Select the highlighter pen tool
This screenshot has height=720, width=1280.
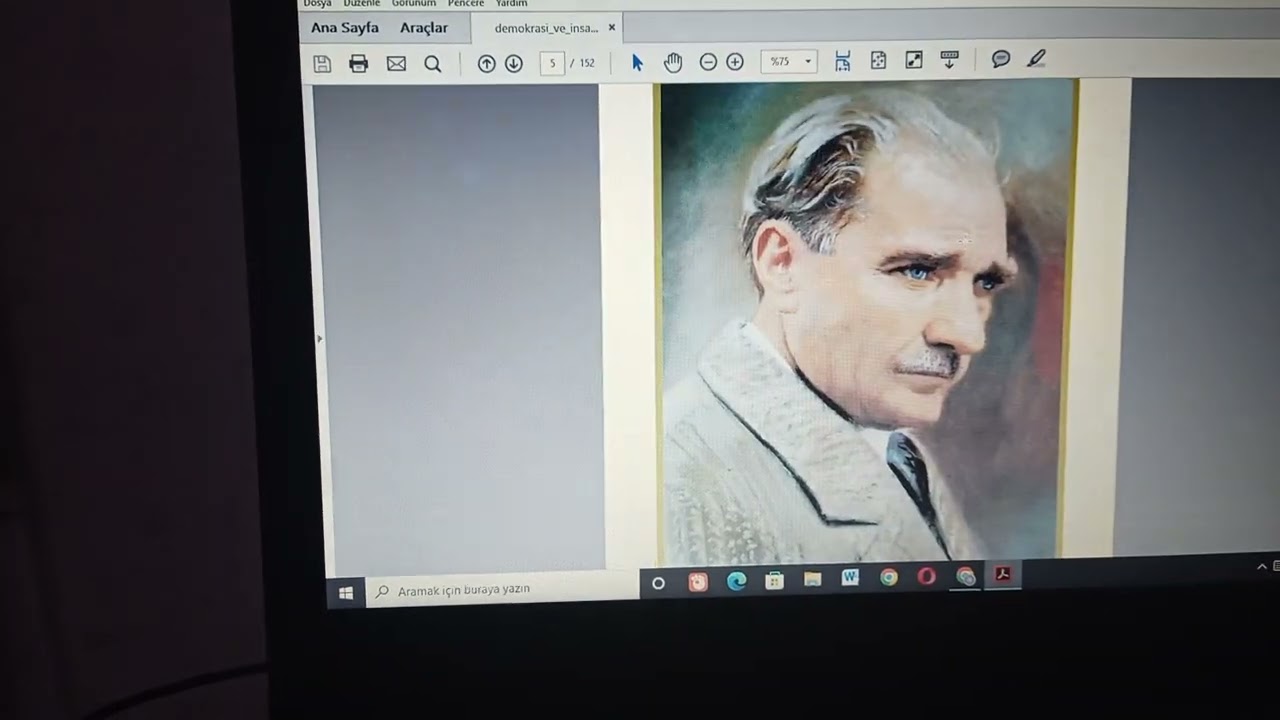(x=1036, y=59)
